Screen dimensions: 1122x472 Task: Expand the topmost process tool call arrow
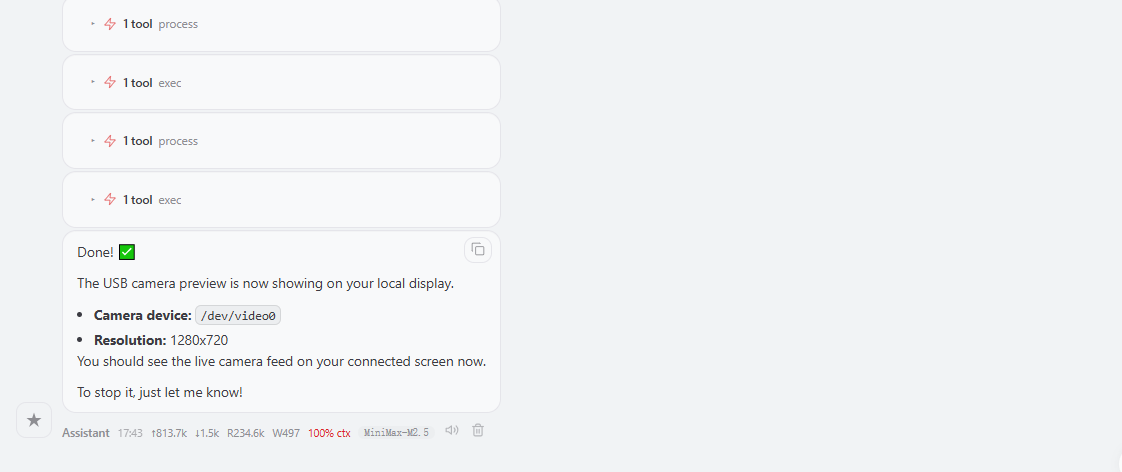point(93,24)
